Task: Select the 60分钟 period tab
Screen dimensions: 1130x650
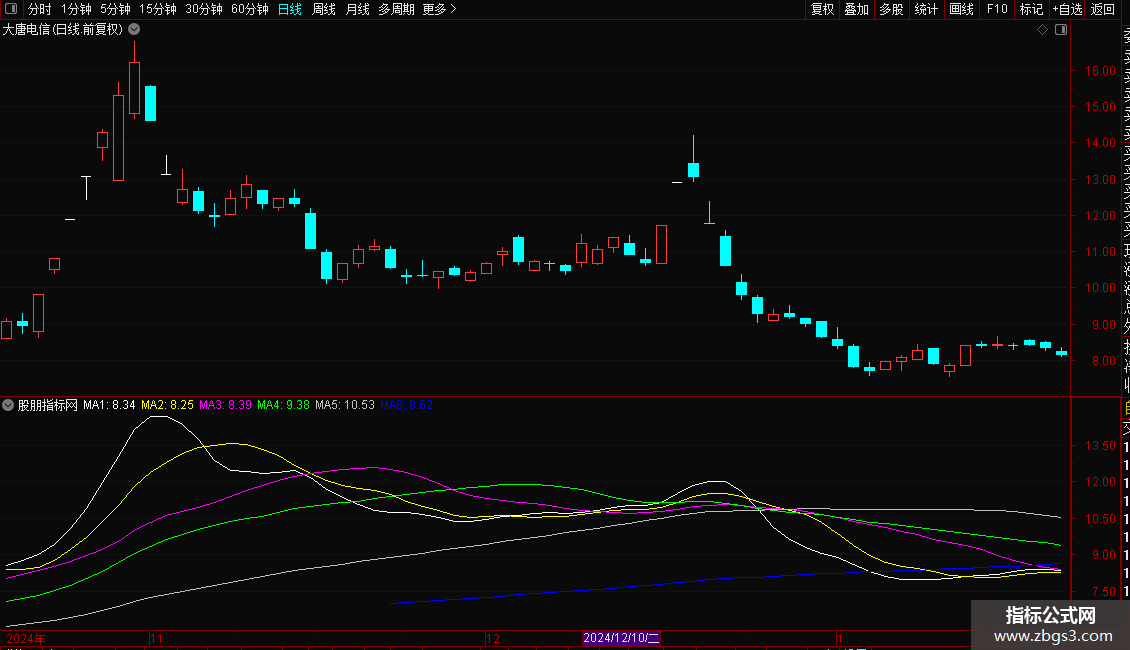Action: 249,9
